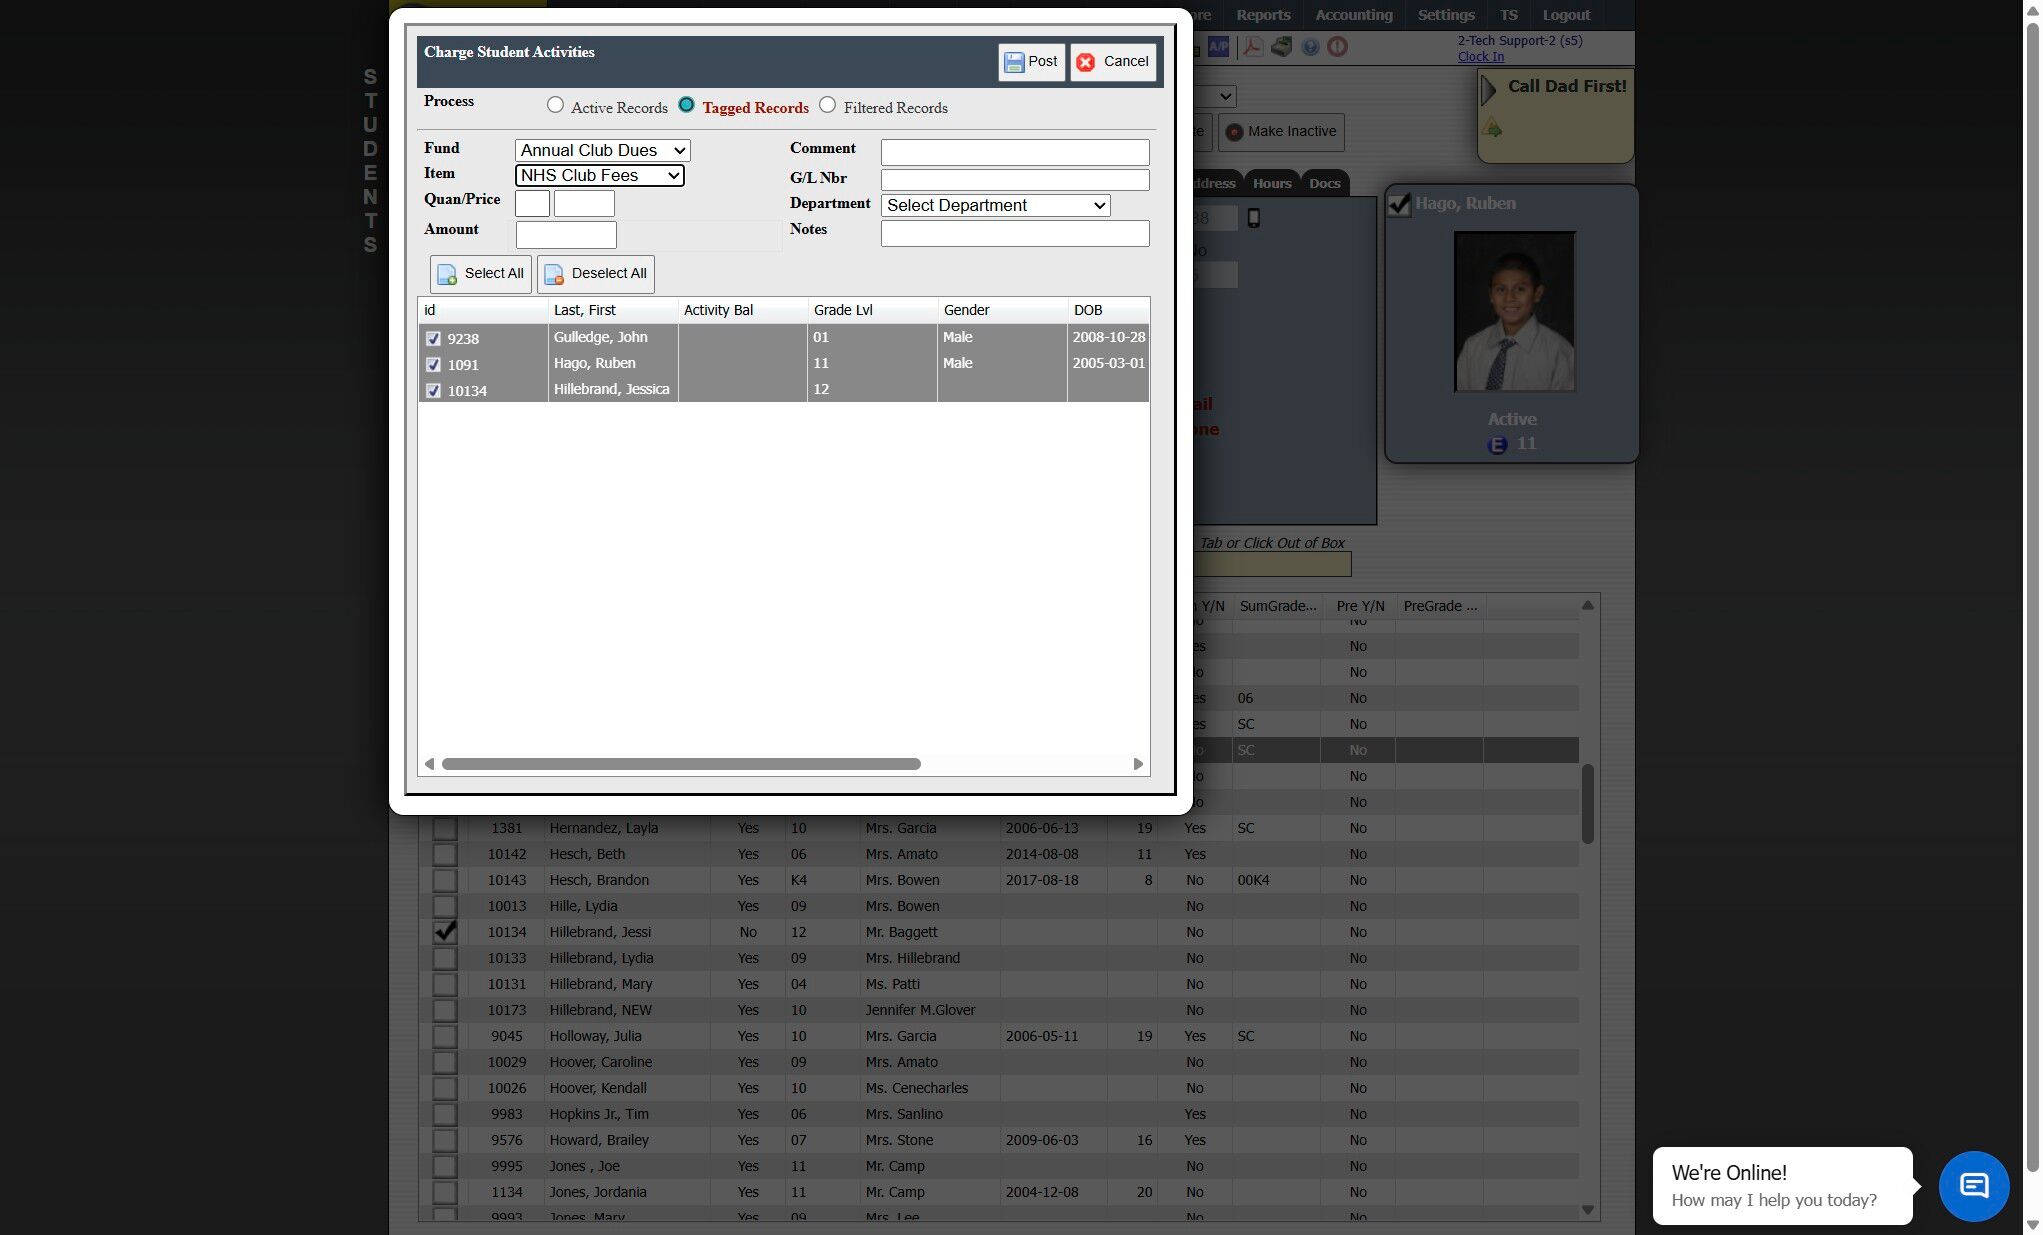2043x1235 pixels.
Task: Click the Clock In link
Action: coord(1480,57)
